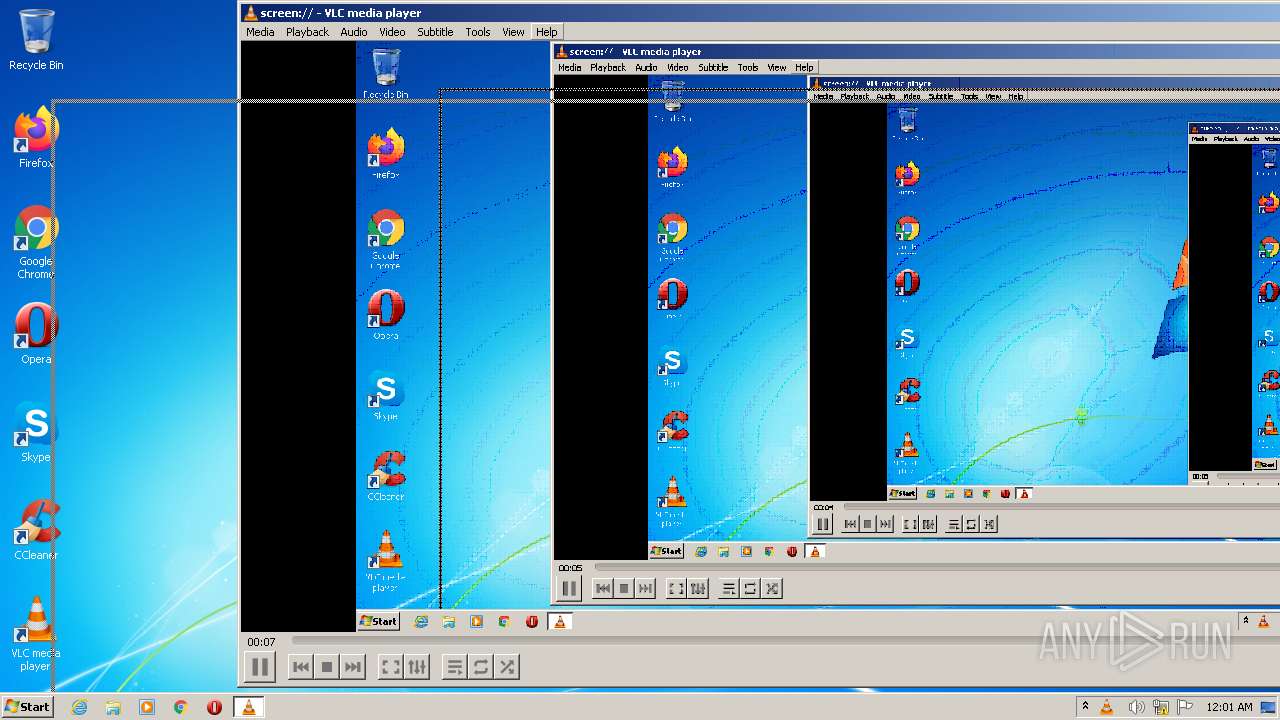Toggle random shuffle playback in VLC
The height and width of the screenshot is (720, 1280).
[507, 667]
